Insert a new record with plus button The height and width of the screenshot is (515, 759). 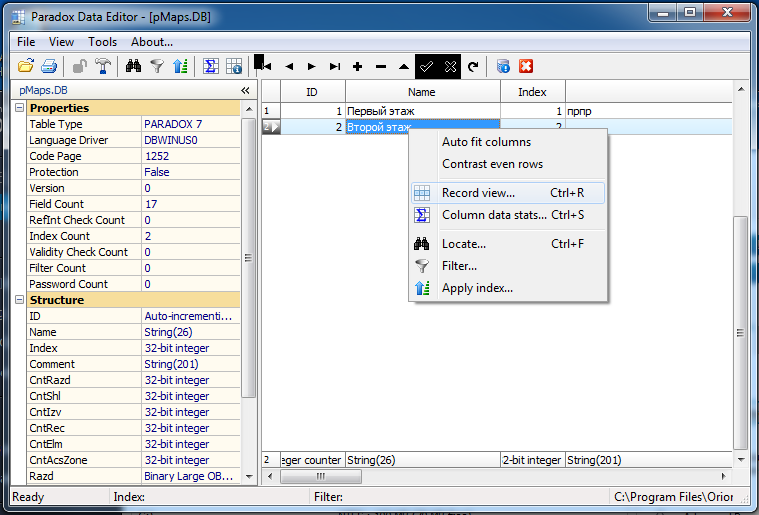pyautogui.click(x=358, y=66)
